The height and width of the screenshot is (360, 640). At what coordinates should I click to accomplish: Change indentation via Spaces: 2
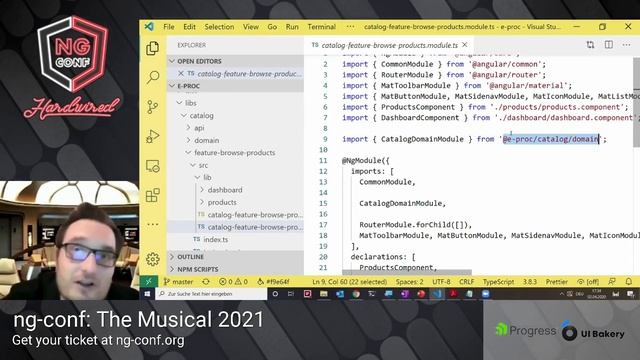click(x=409, y=282)
